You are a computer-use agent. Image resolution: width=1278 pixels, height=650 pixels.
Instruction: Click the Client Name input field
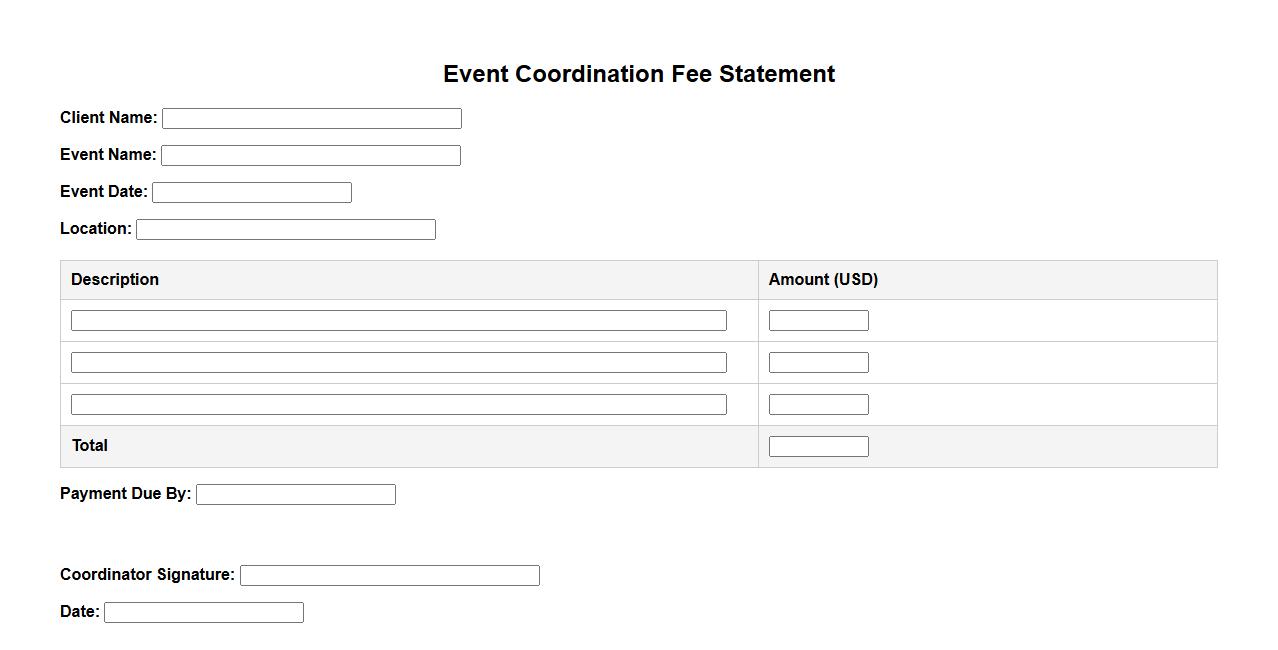coord(311,119)
